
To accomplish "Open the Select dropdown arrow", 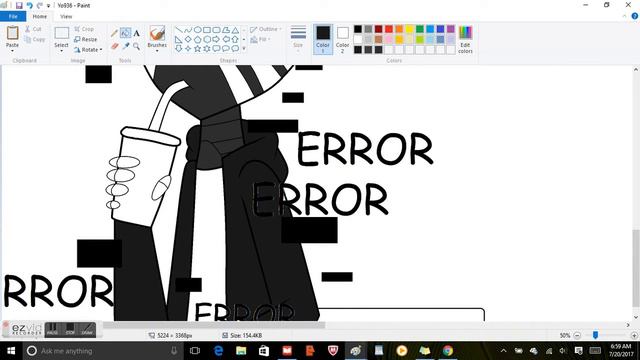I will [61, 51].
